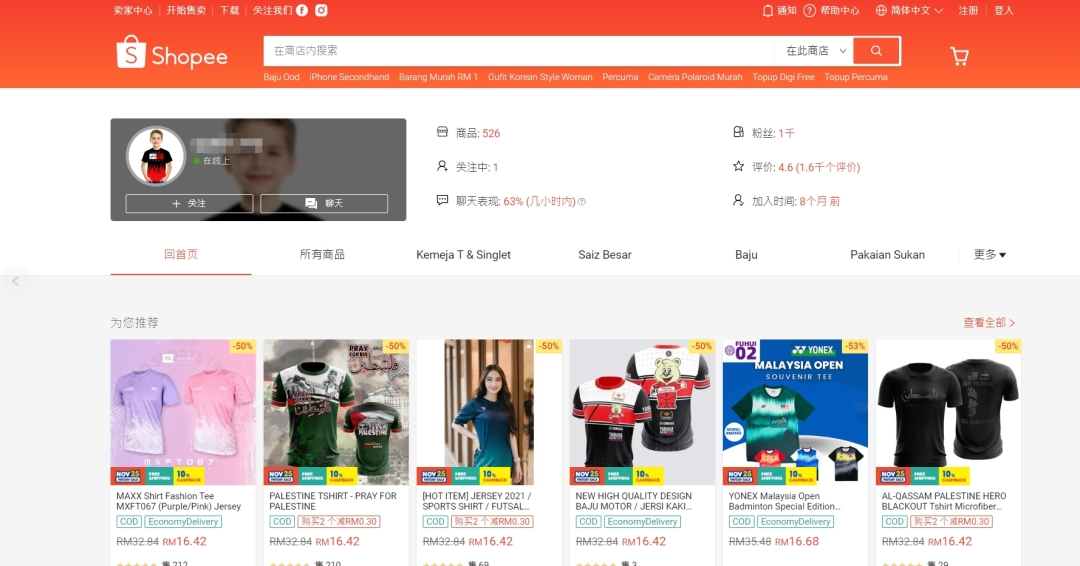Viewport: 1080px width, 566px height.
Task: Click the followers 1千 stat
Action: pos(764,133)
